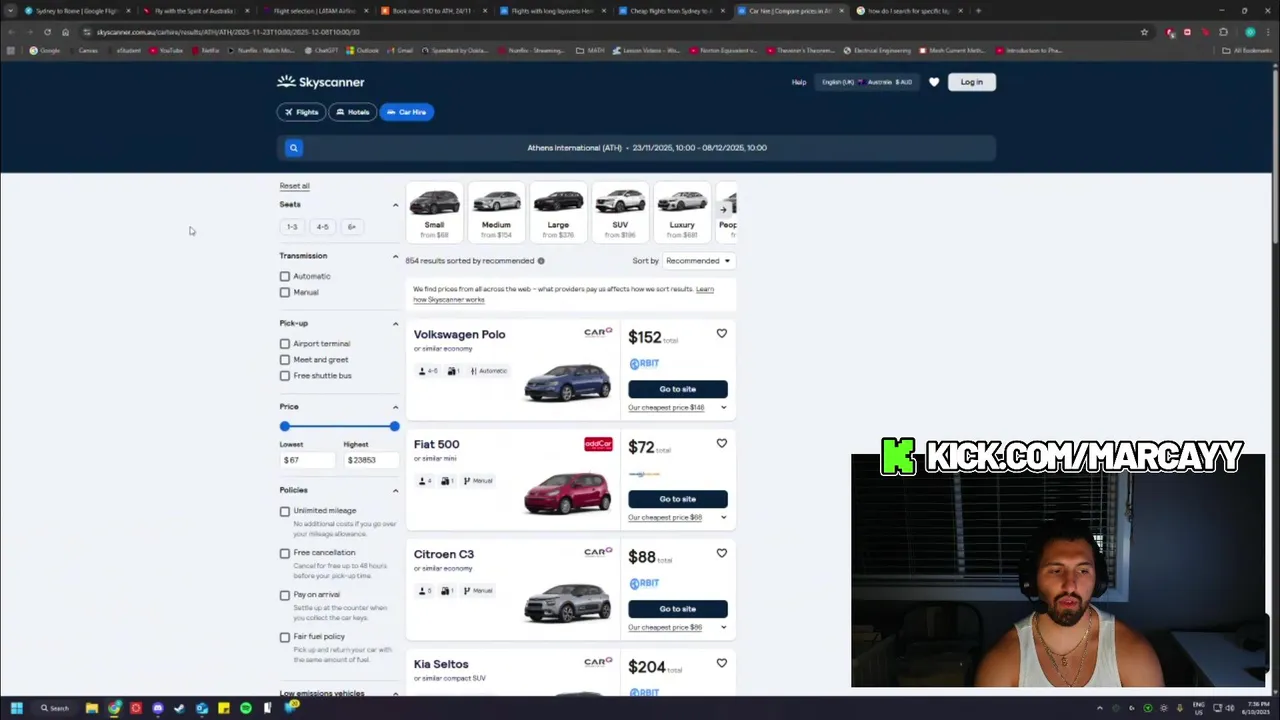The height and width of the screenshot is (720, 1280).
Task: Open the ChatGPT bookmark
Action: click(321, 50)
